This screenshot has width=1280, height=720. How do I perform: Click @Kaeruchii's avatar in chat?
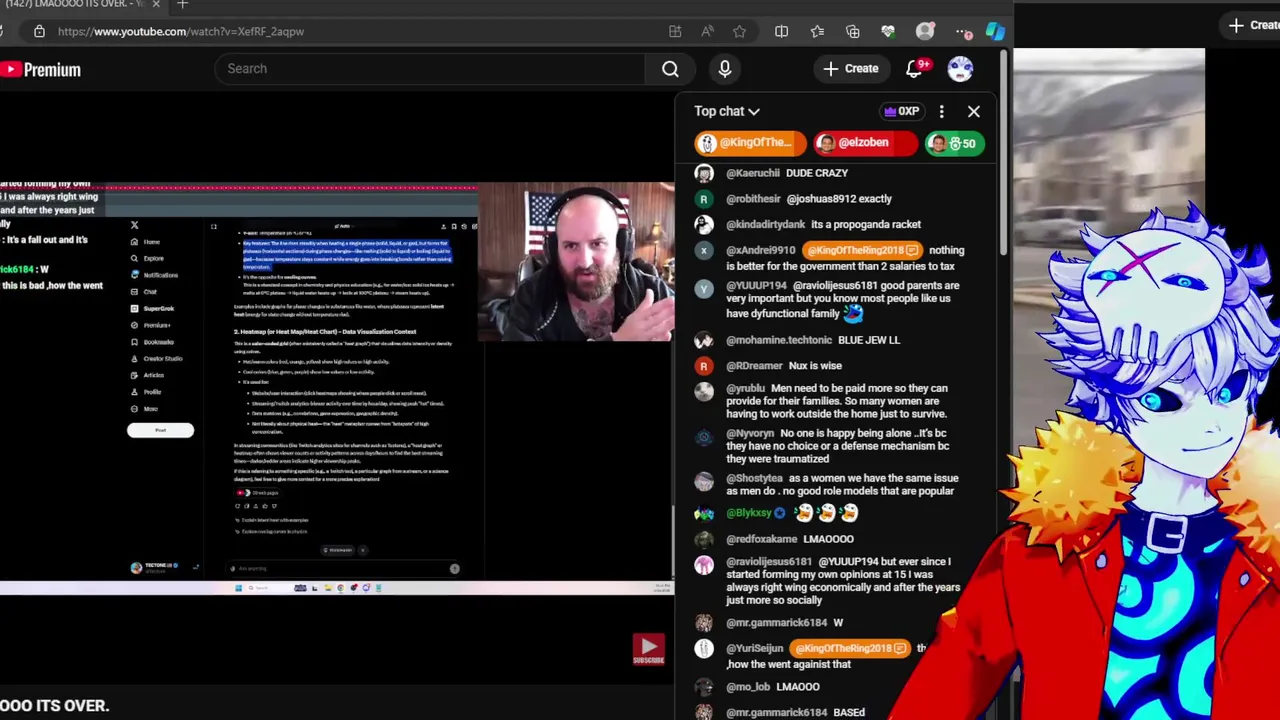coord(704,173)
